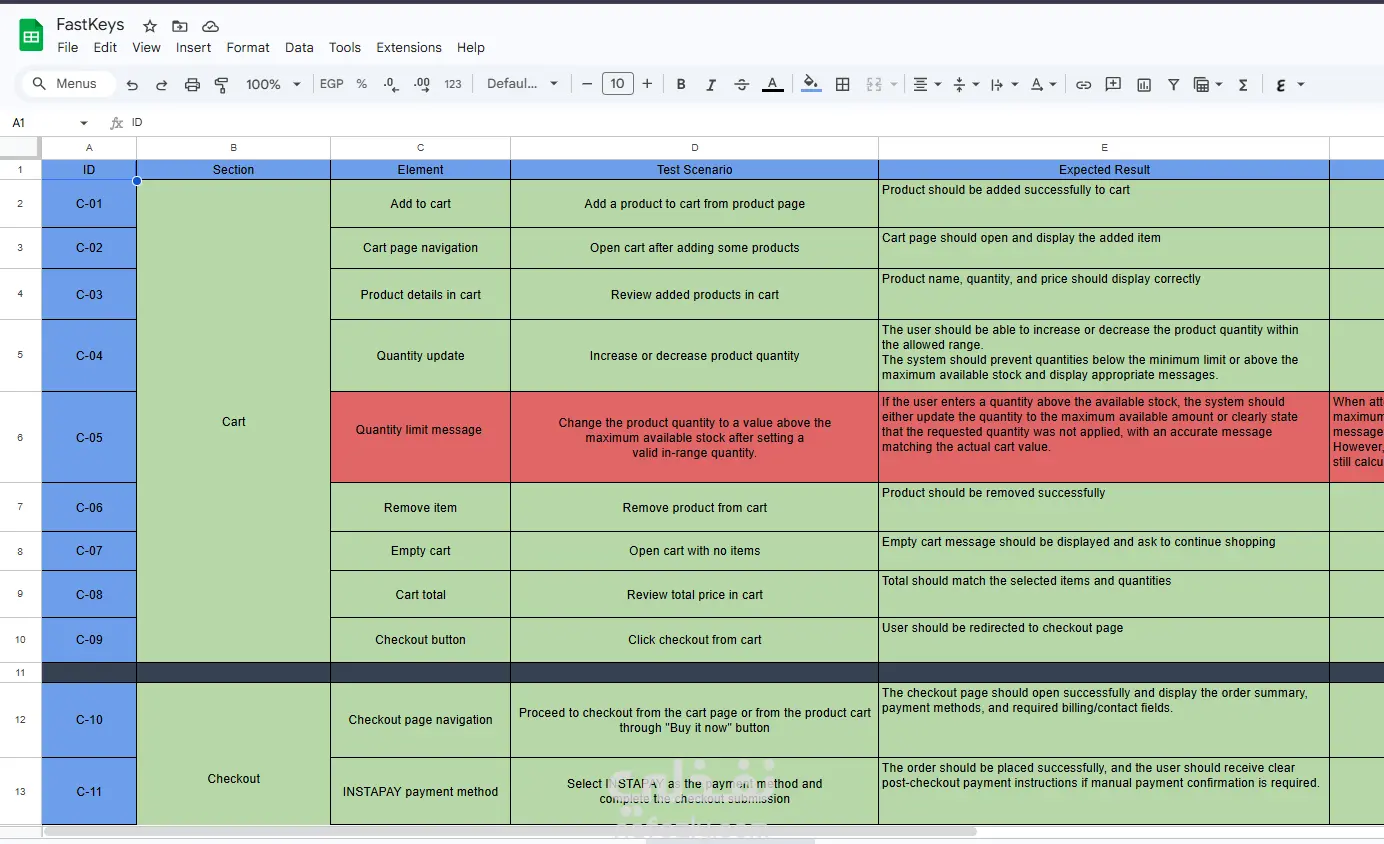The height and width of the screenshot is (844, 1384).
Task: Star the FastKeys document
Action: (150, 26)
